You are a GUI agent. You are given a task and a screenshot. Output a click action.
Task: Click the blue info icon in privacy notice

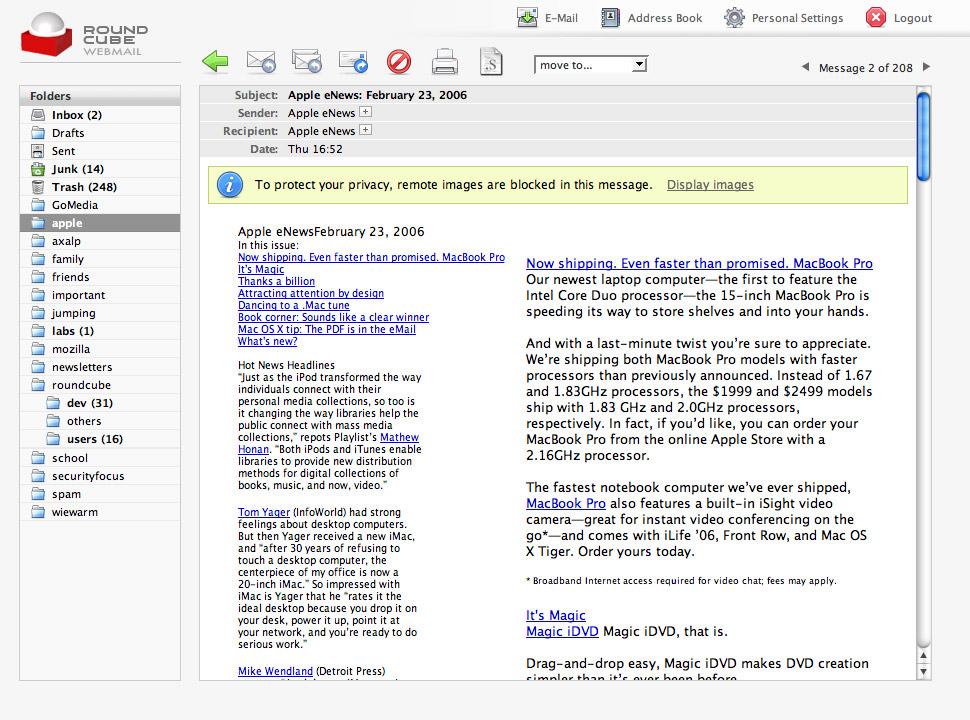[x=230, y=184]
